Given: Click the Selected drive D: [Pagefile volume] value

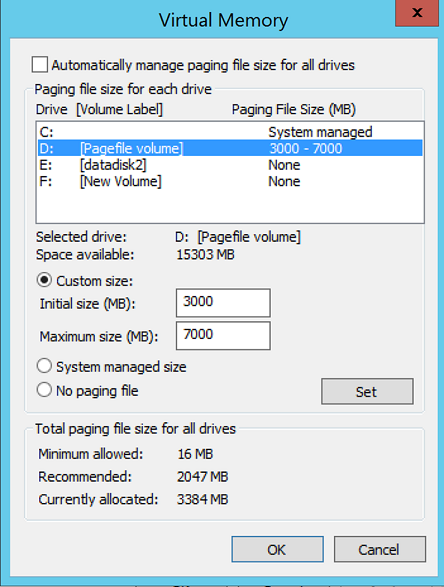Looking at the screenshot, I should tap(238, 237).
